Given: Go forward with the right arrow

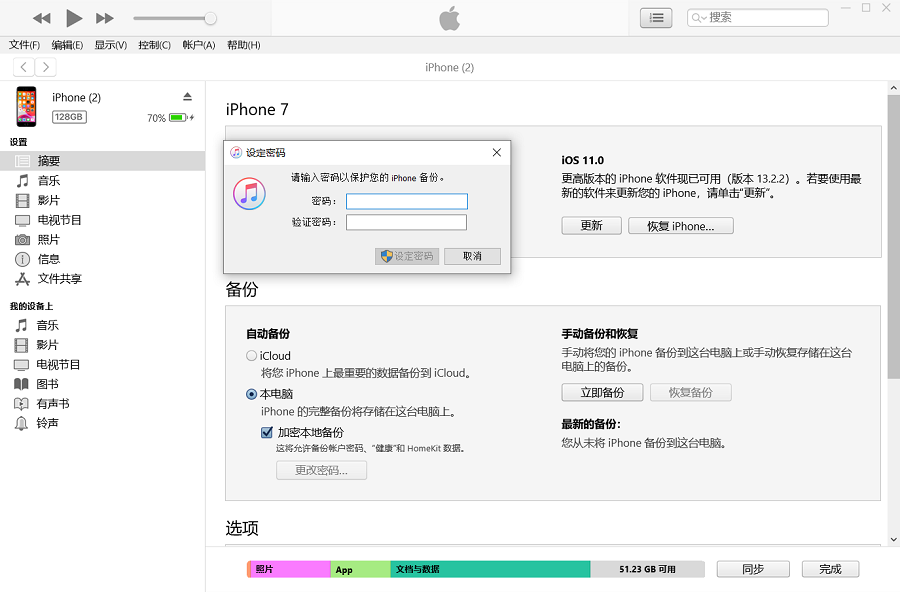Looking at the screenshot, I should tap(46, 67).
